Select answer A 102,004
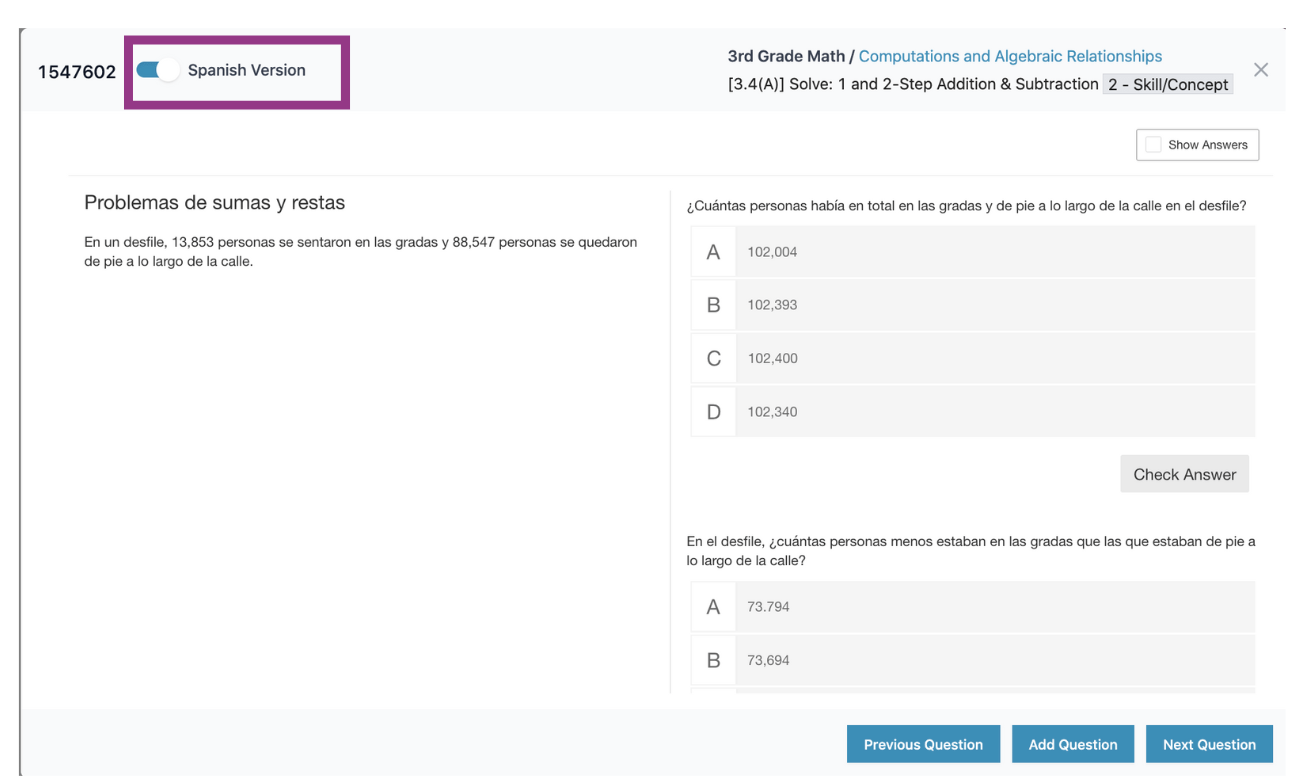The width and height of the screenshot is (1314, 776). pos(972,252)
